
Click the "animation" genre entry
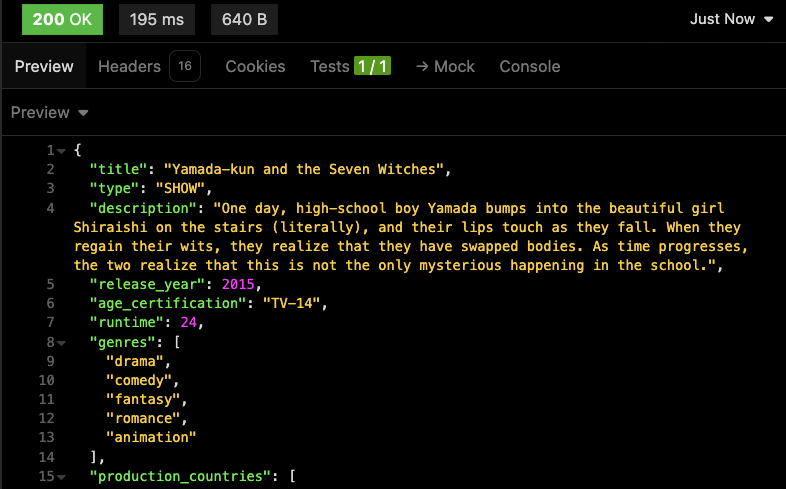pos(151,437)
